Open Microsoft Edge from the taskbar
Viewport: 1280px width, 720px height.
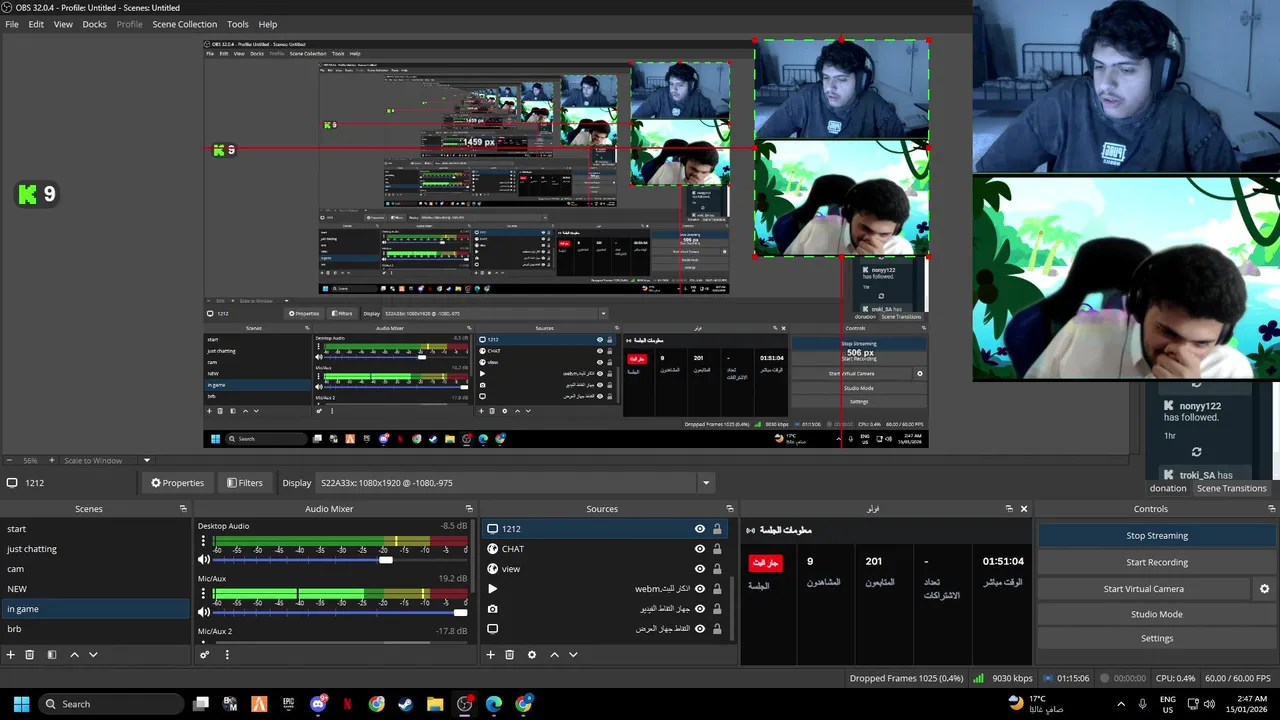click(494, 704)
